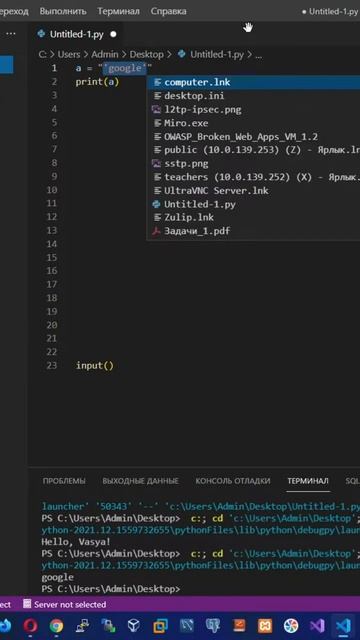Open the Переход menu
Viewport: 360px width, 640px height.
tap(14, 11)
